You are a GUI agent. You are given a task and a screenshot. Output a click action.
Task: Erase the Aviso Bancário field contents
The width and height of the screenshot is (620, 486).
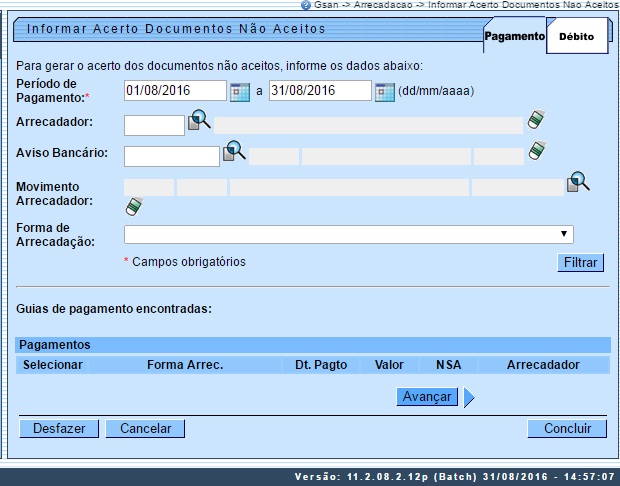(x=537, y=152)
